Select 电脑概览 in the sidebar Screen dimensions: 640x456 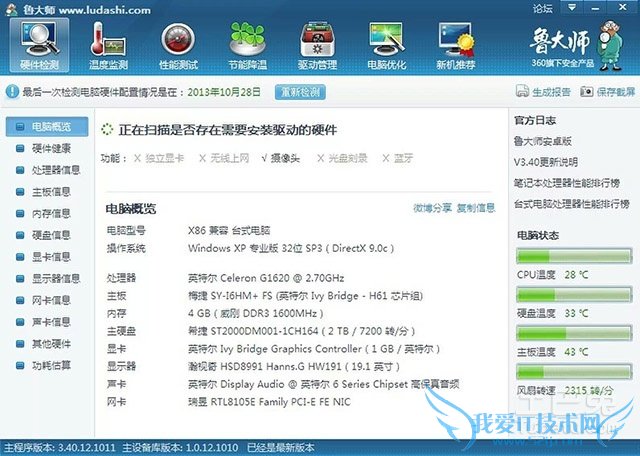(x=47, y=127)
